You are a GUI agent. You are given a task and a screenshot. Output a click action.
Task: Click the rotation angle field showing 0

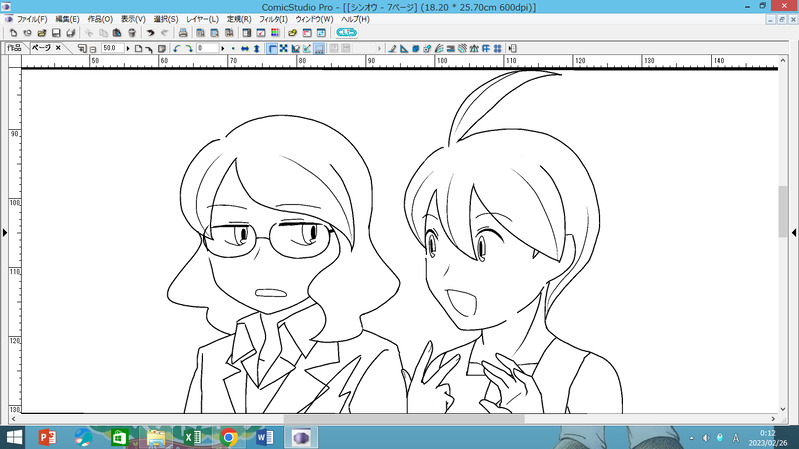tap(208, 48)
